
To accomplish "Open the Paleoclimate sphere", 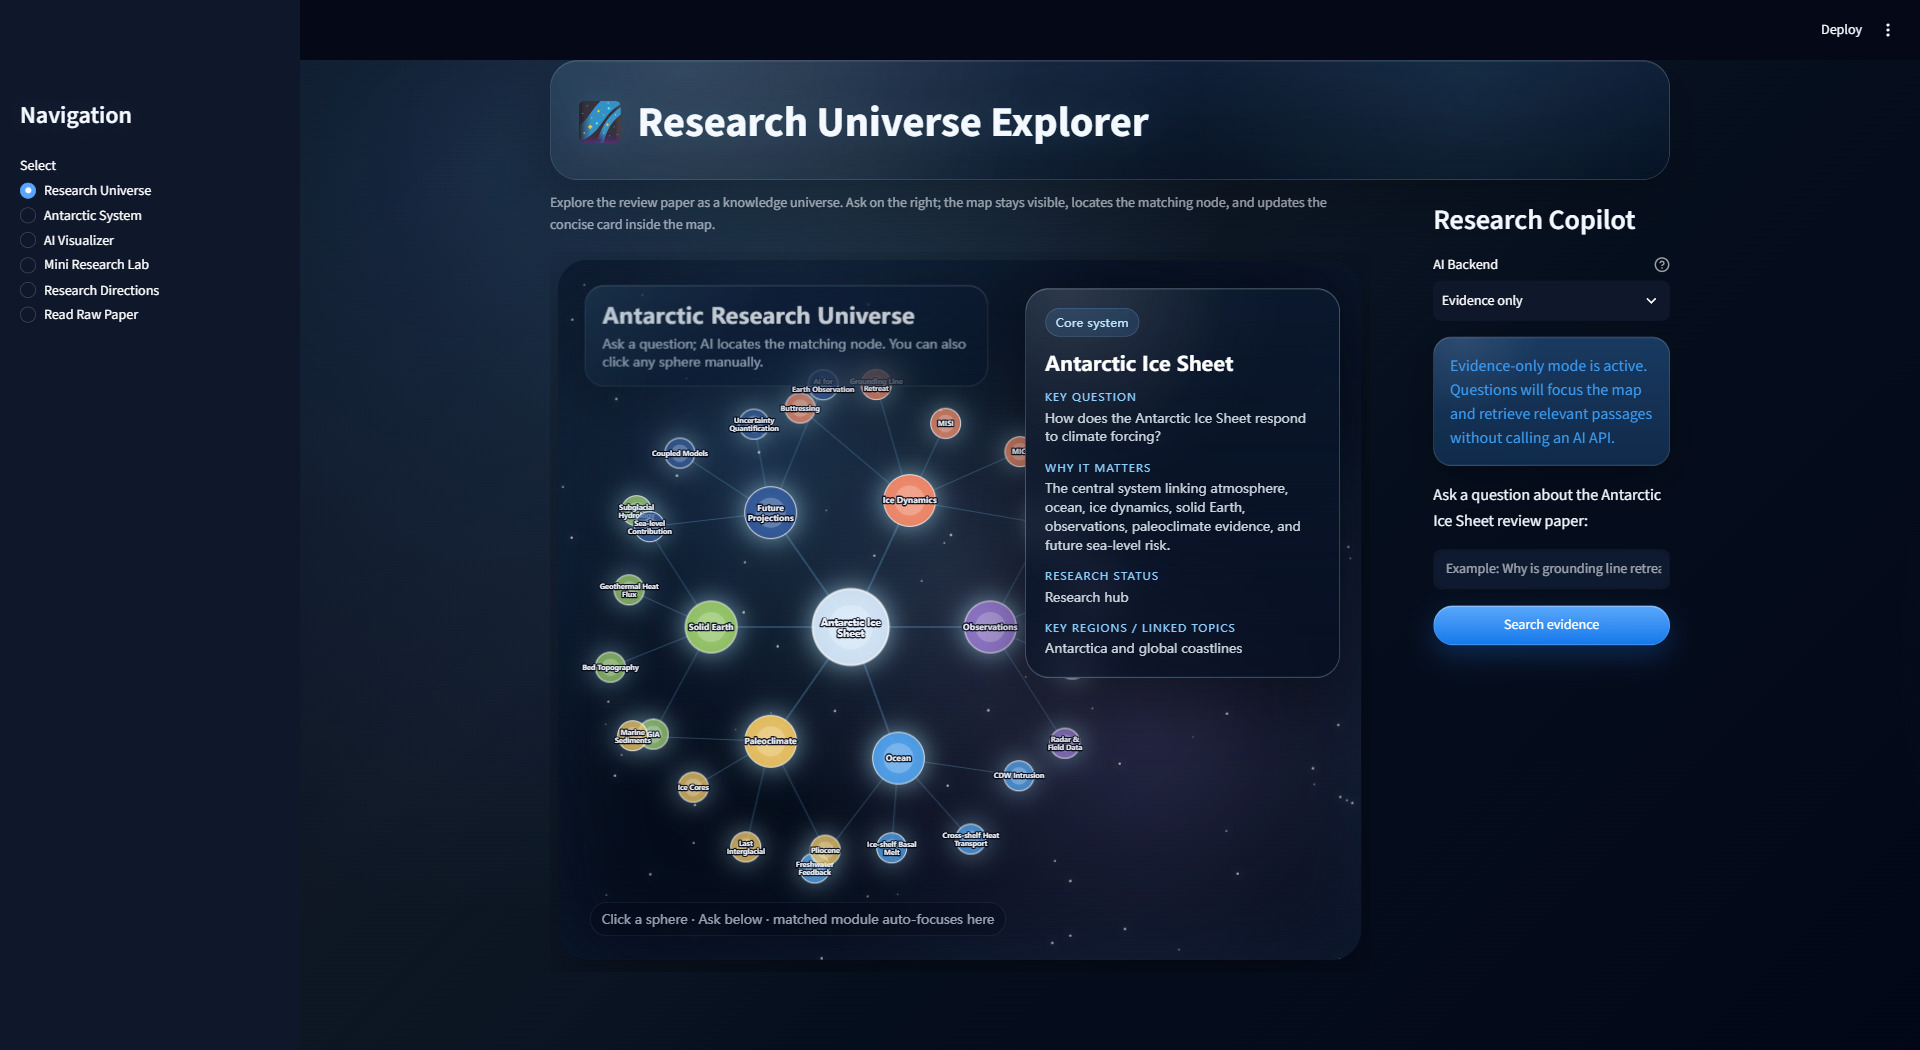I will click(x=770, y=741).
